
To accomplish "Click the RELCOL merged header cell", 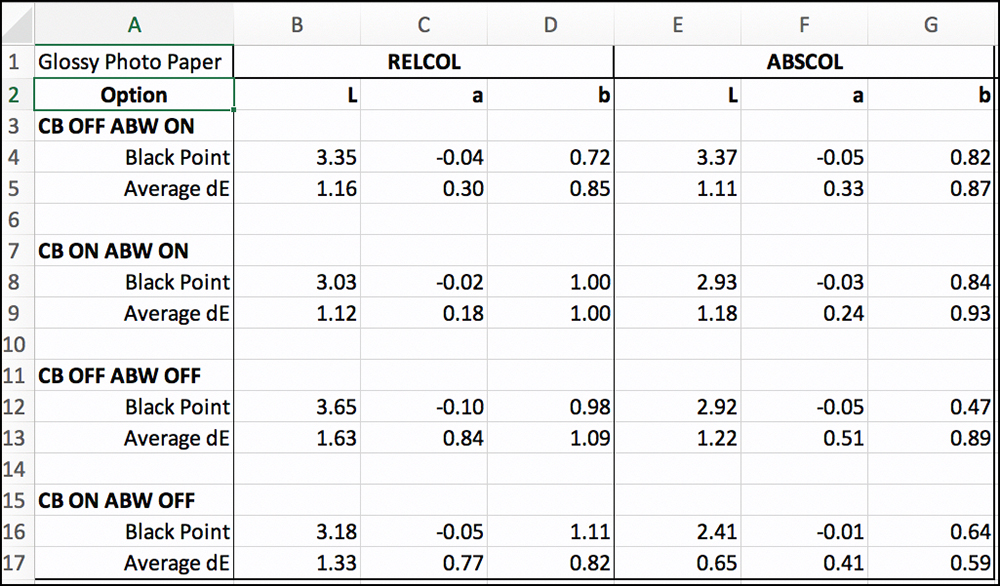I will [x=424, y=62].
